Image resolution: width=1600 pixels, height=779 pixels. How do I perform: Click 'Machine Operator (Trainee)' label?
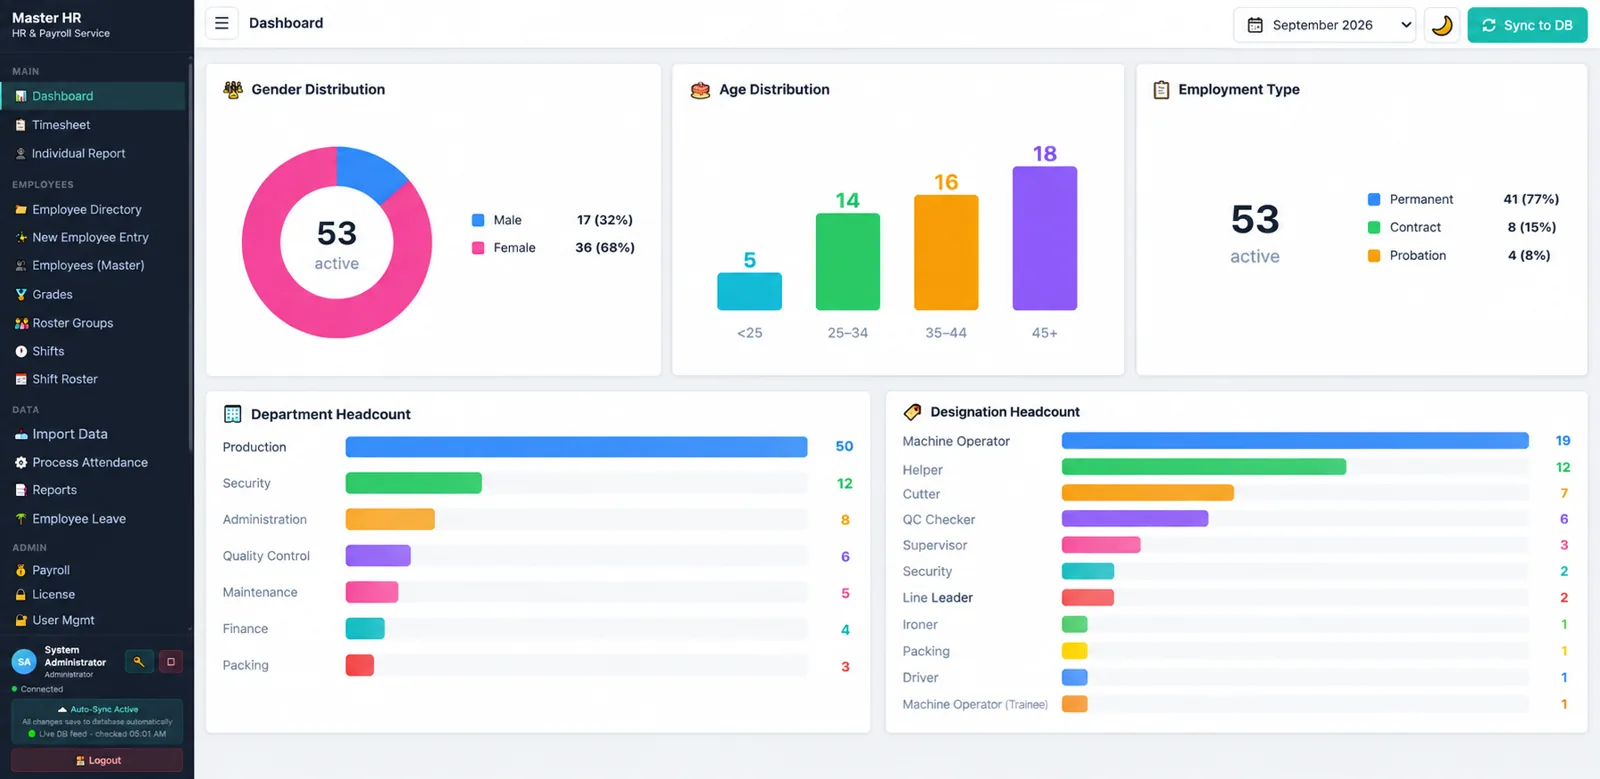click(975, 704)
